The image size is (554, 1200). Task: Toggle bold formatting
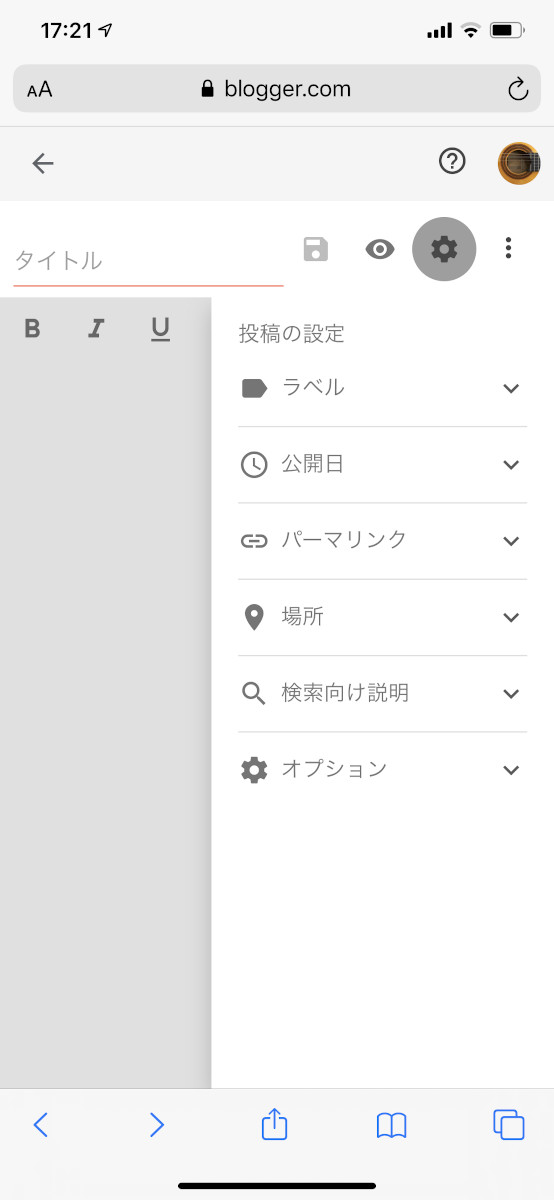[x=32, y=328]
